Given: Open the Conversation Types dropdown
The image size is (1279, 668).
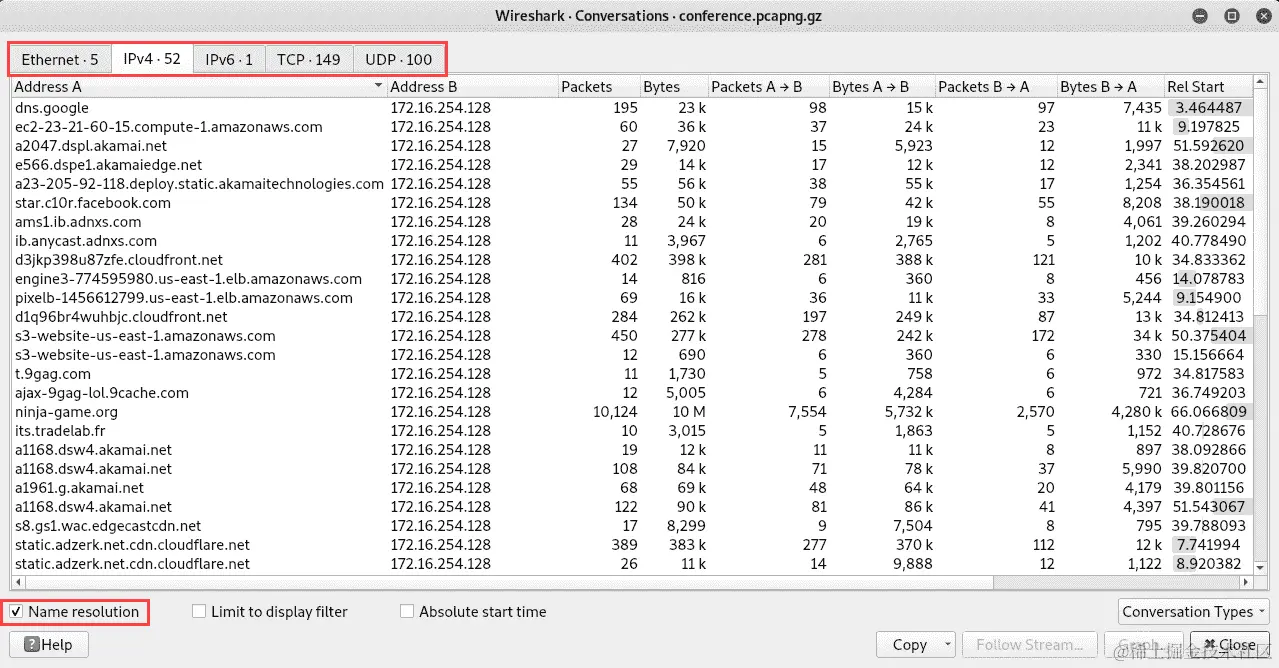Looking at the screenshot, I should click(1194, 611).
